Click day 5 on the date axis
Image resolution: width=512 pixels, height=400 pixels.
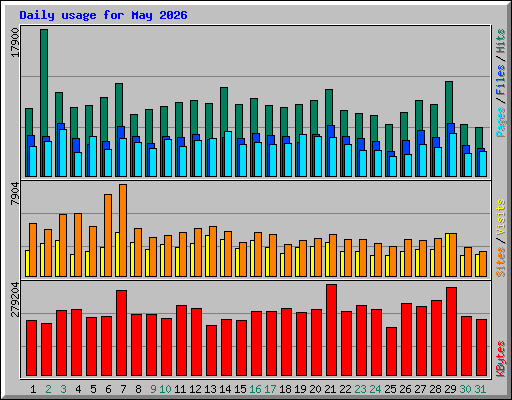[x=93, y=389]
